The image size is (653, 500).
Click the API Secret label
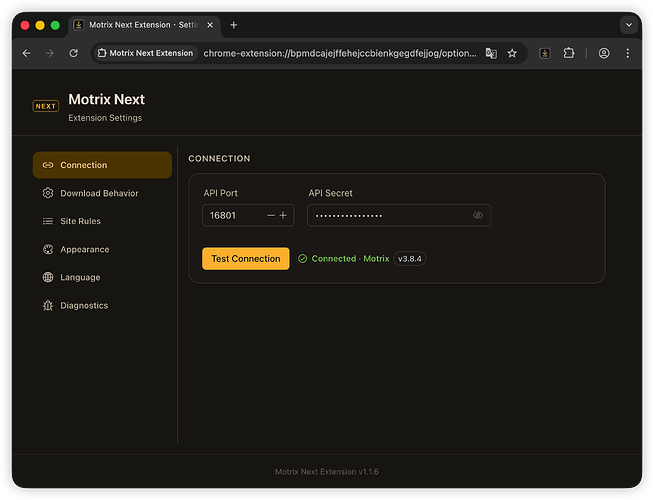(x=330, y=193)
